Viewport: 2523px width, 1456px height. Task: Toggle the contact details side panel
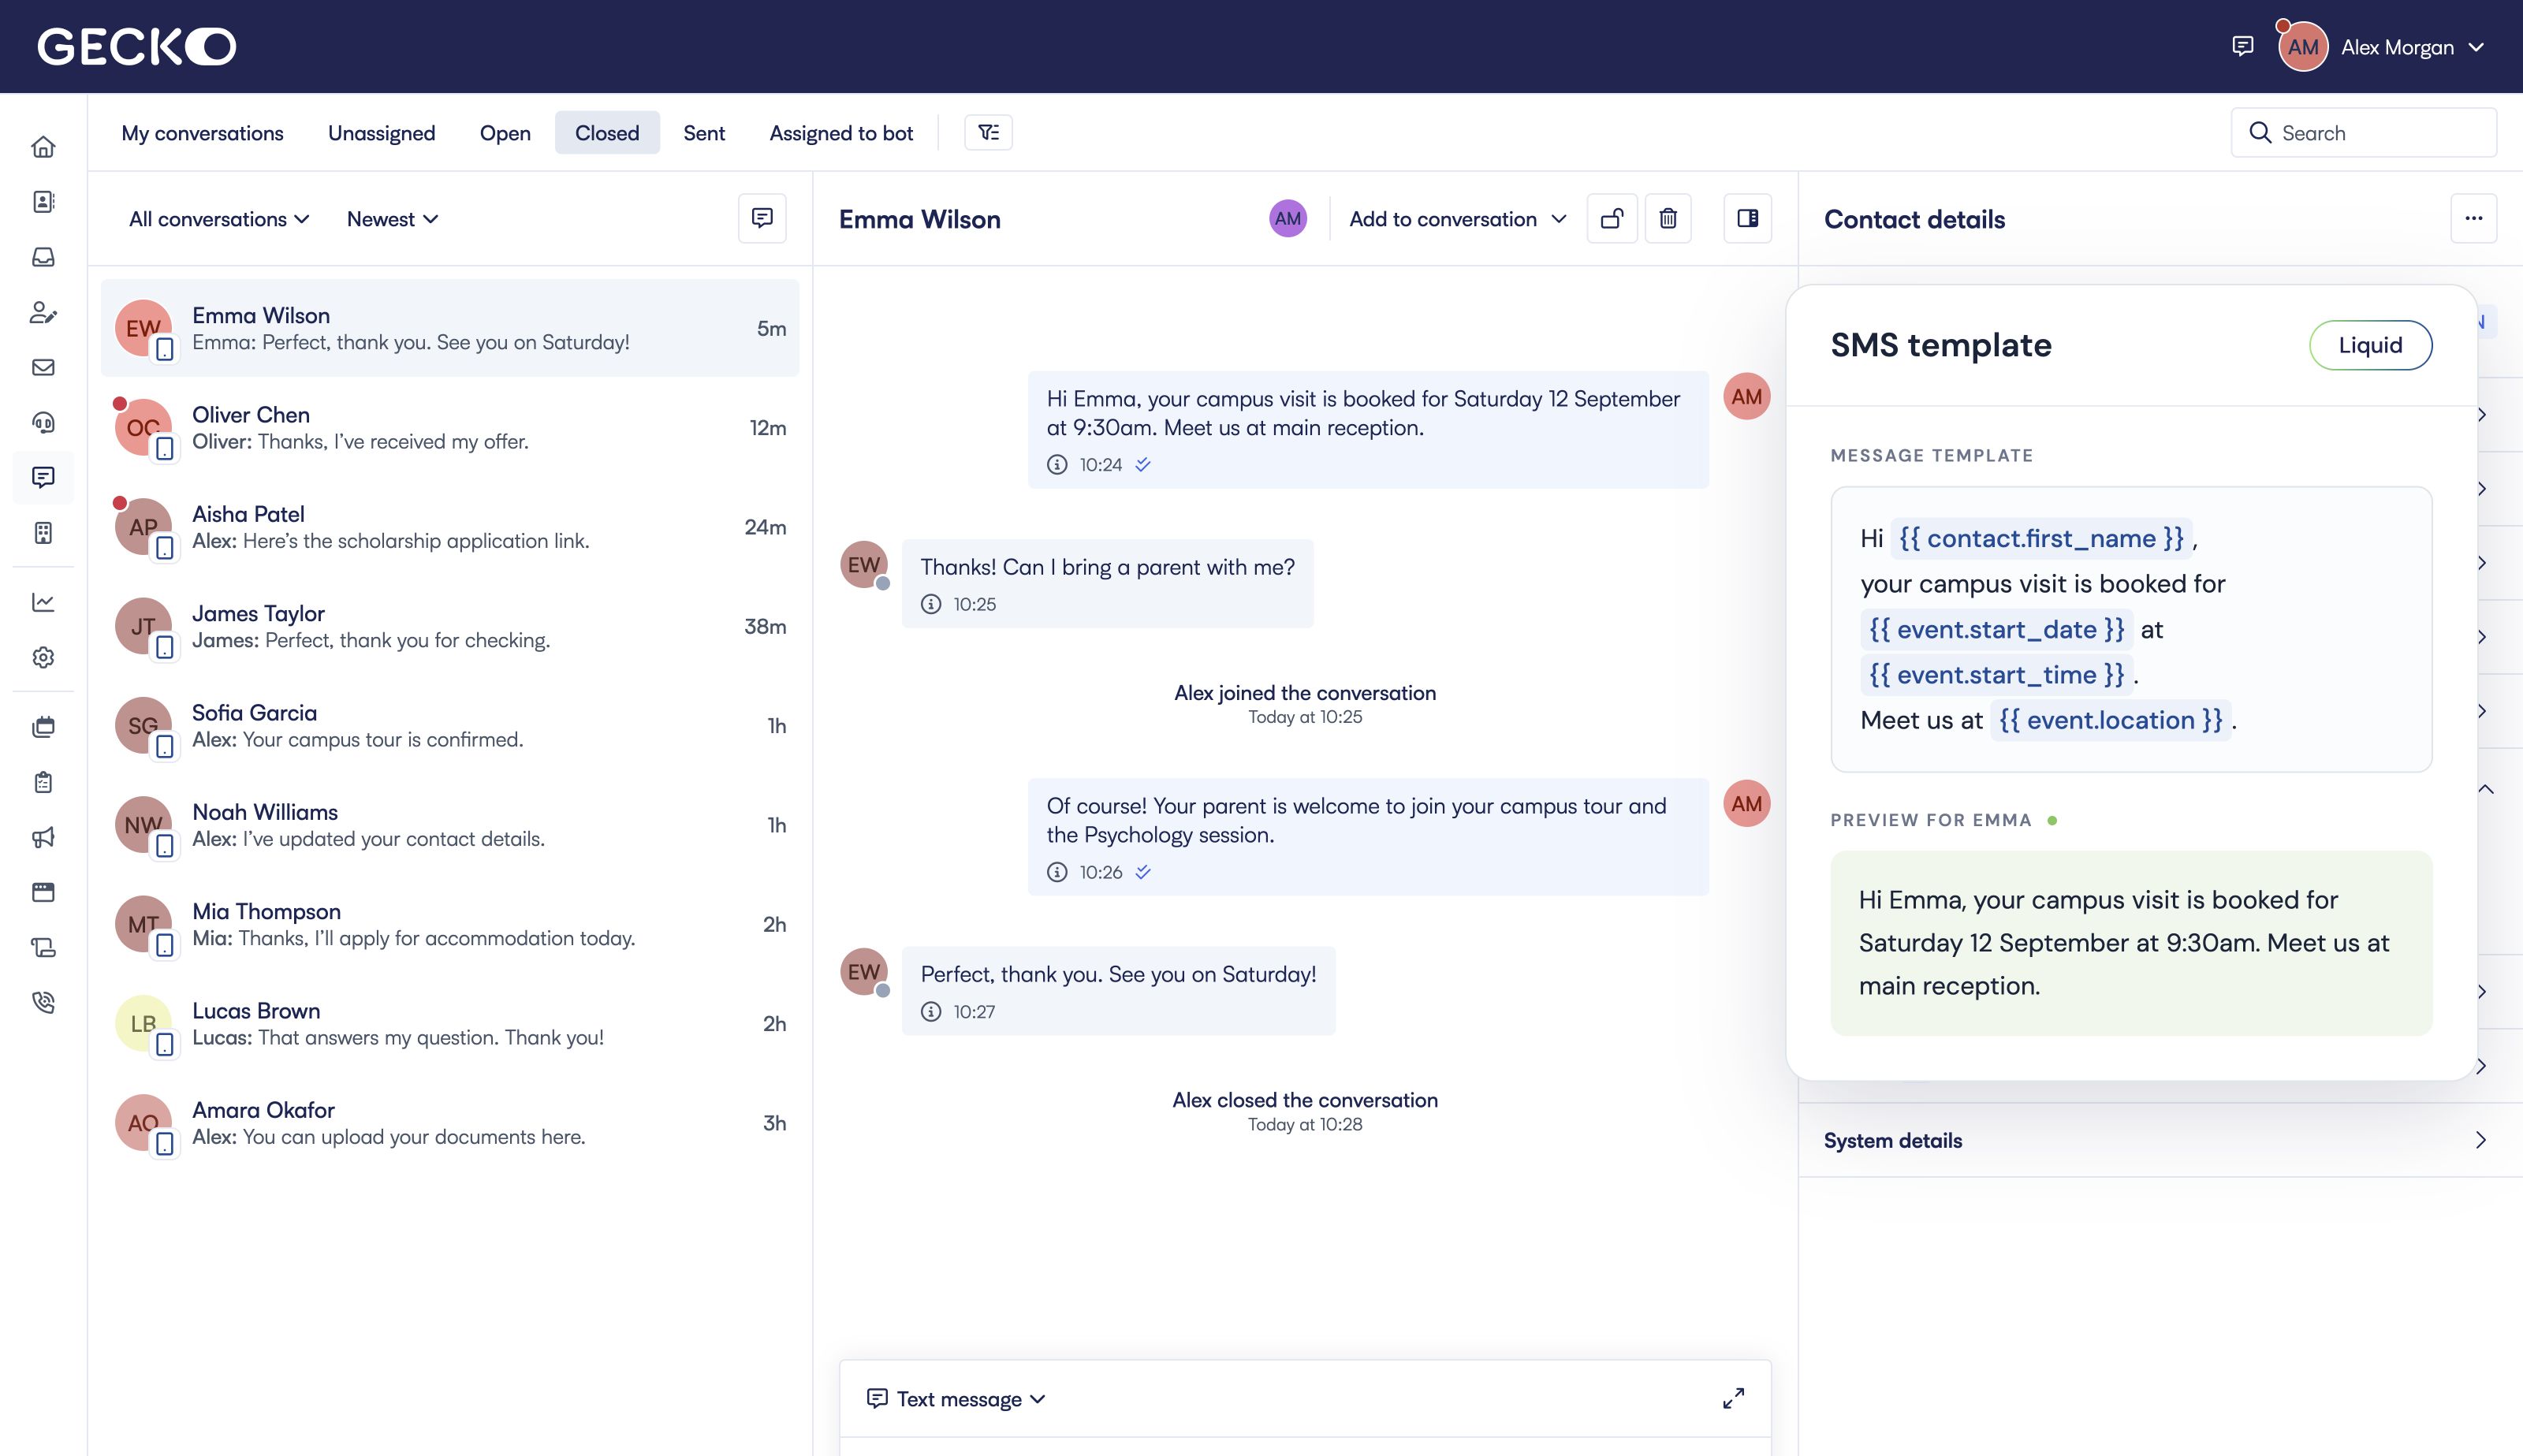(1748, 218)
